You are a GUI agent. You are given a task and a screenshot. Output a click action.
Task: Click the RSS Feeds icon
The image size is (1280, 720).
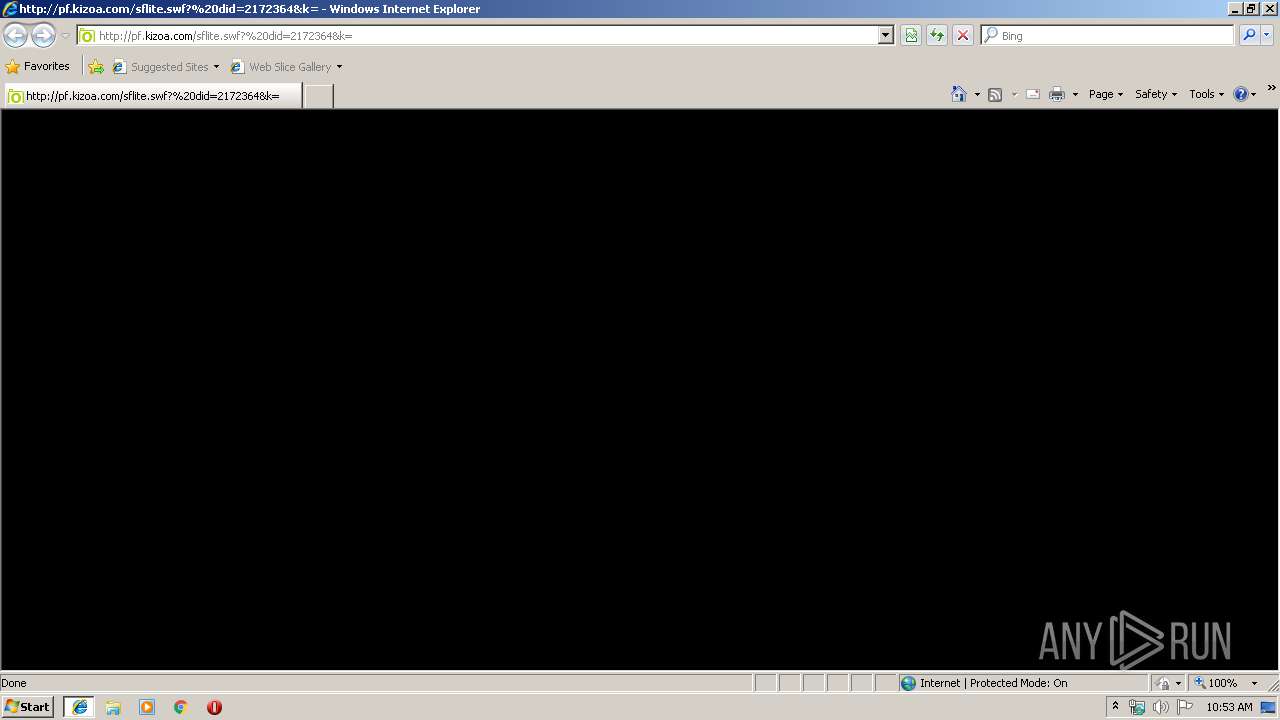coord(995,94)
